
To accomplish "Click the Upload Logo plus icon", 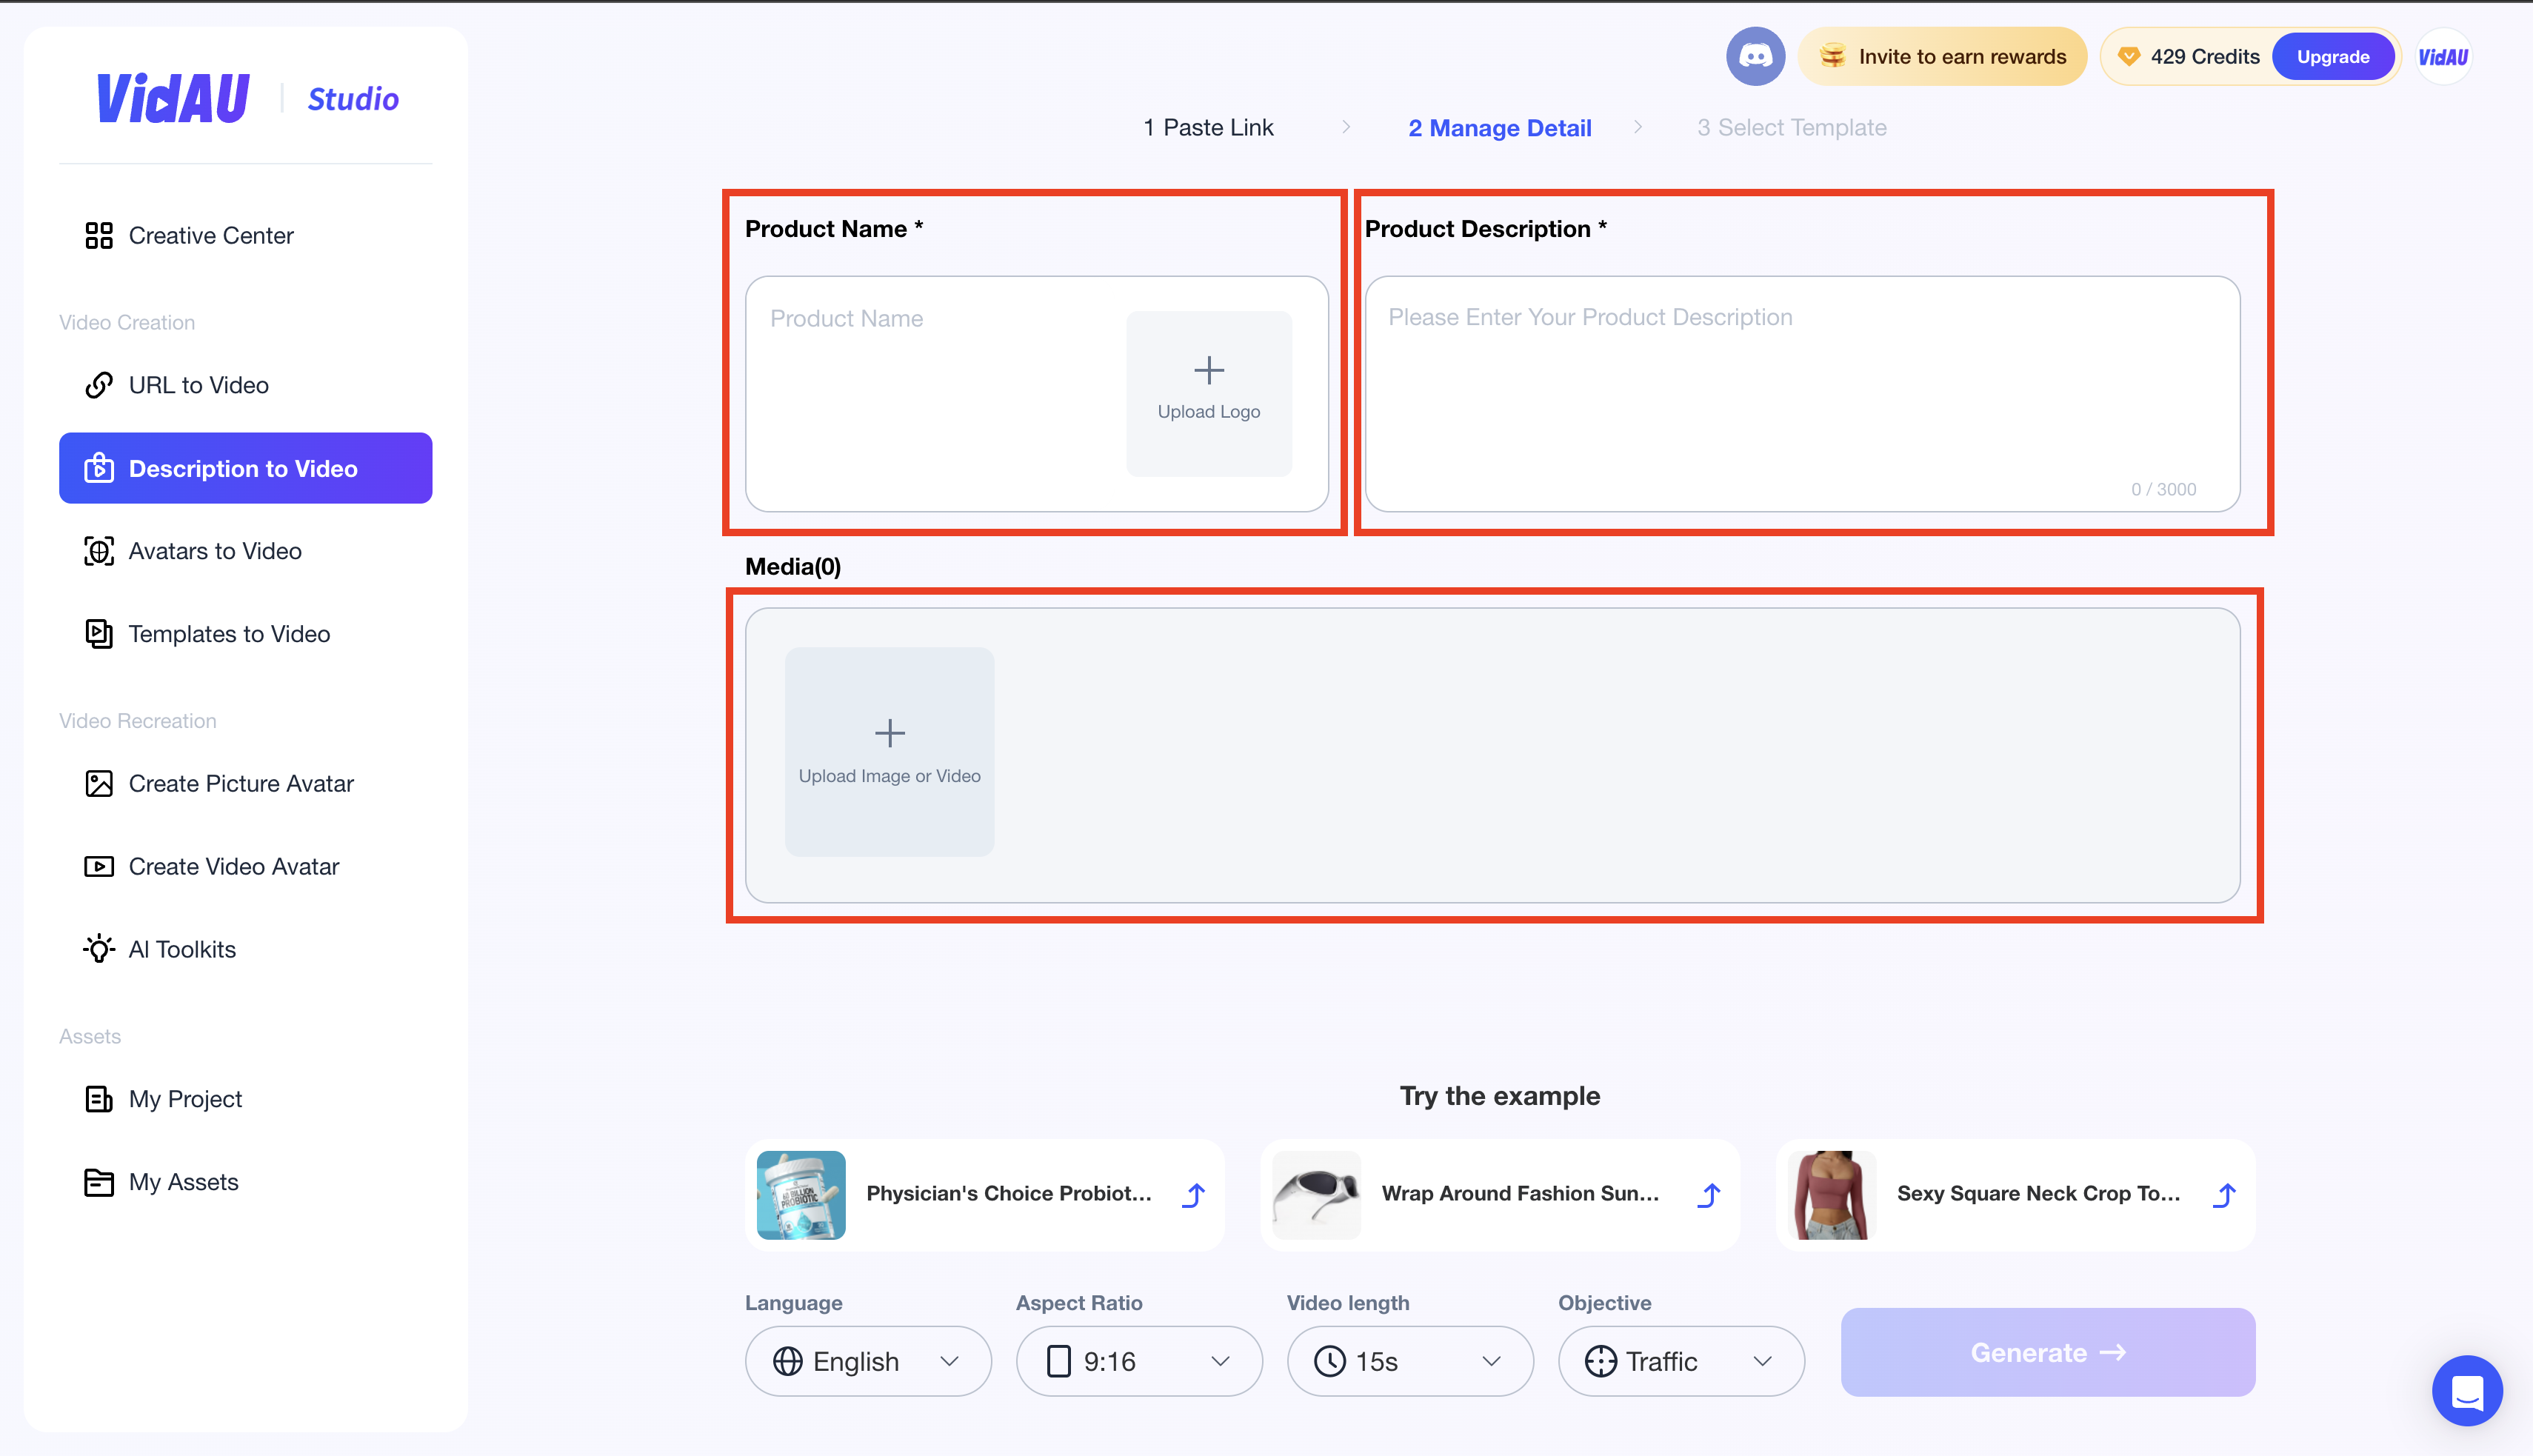I will [x=1209, y=369].
